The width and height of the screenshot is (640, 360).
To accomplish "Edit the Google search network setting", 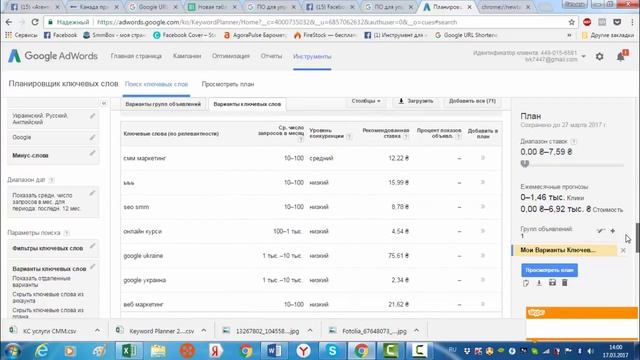I will point(93,138).
